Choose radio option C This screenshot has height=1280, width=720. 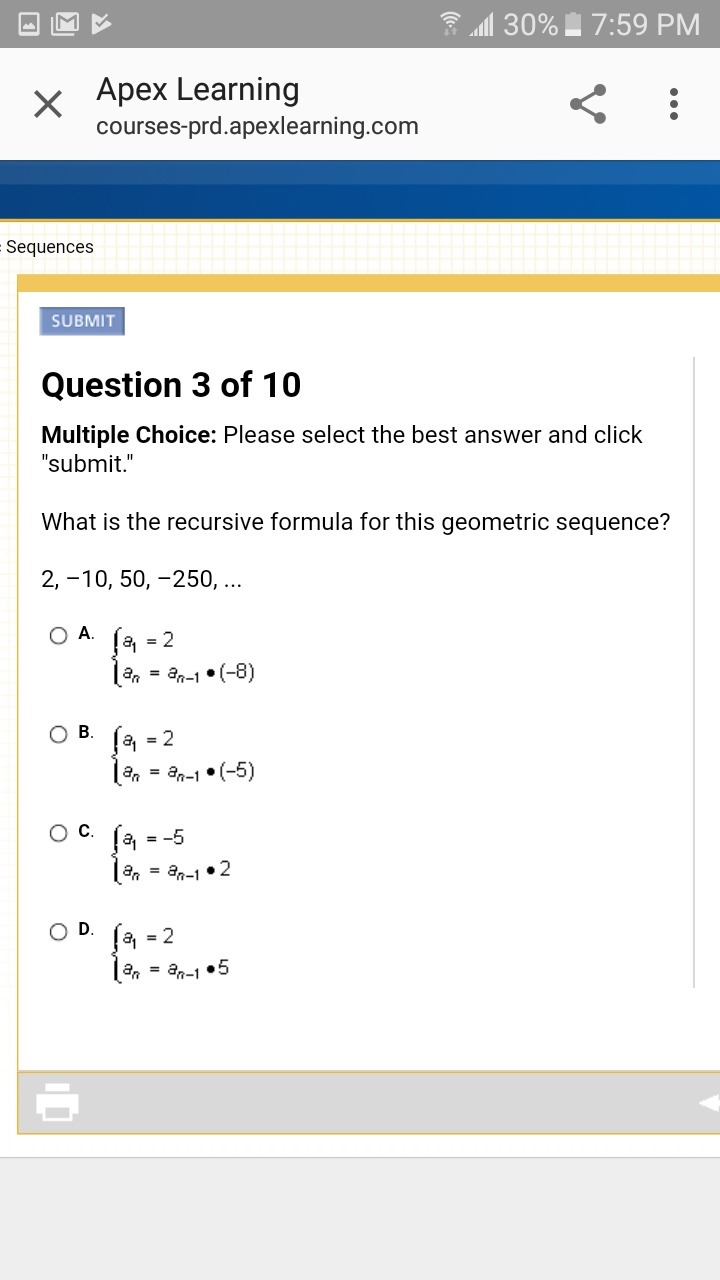coord(59,832)
